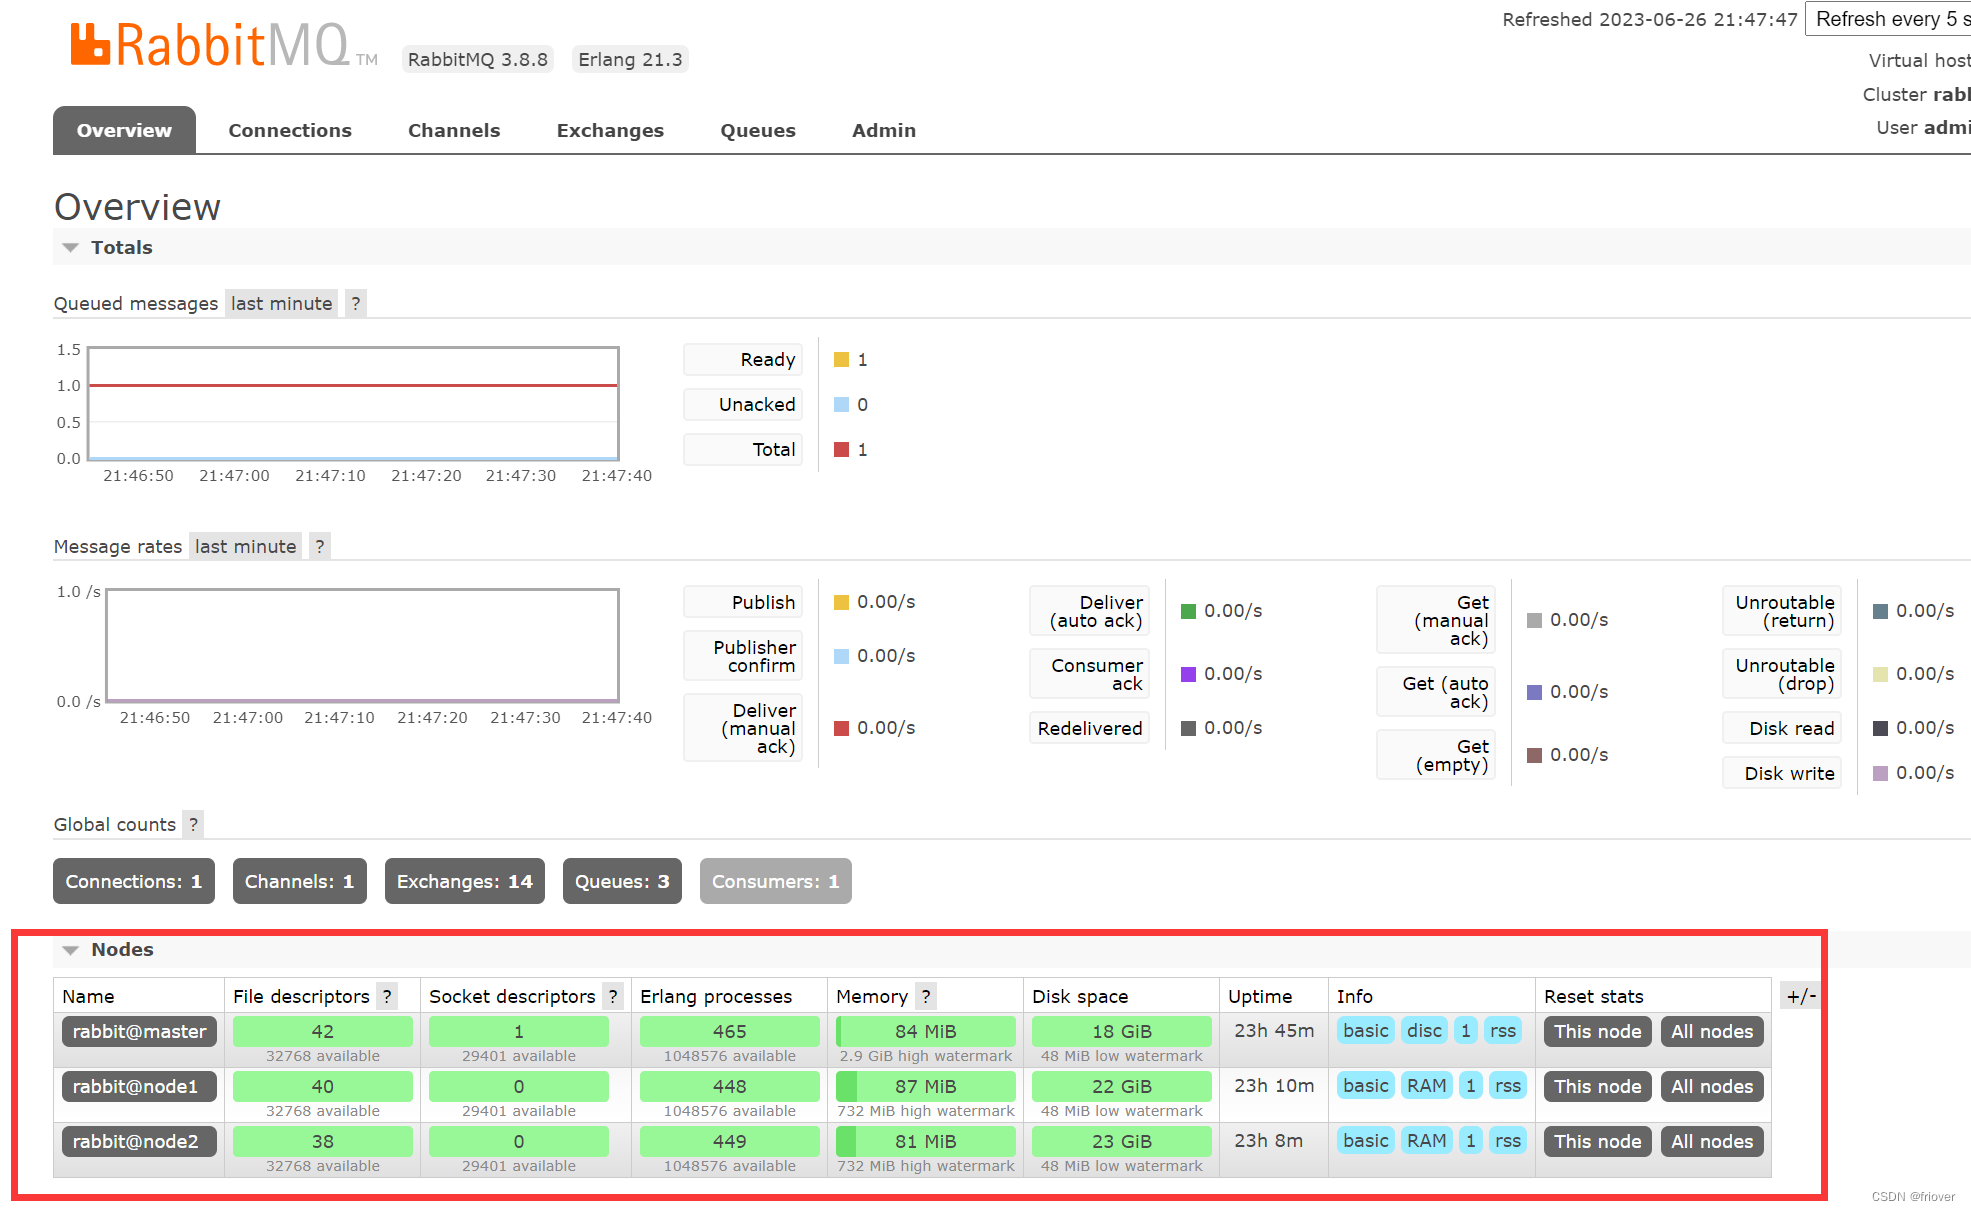Image resolution: width=1971 pixels, height=1211 pixels.
Task: Click the Total red color swatch
Action: (842, 450)
